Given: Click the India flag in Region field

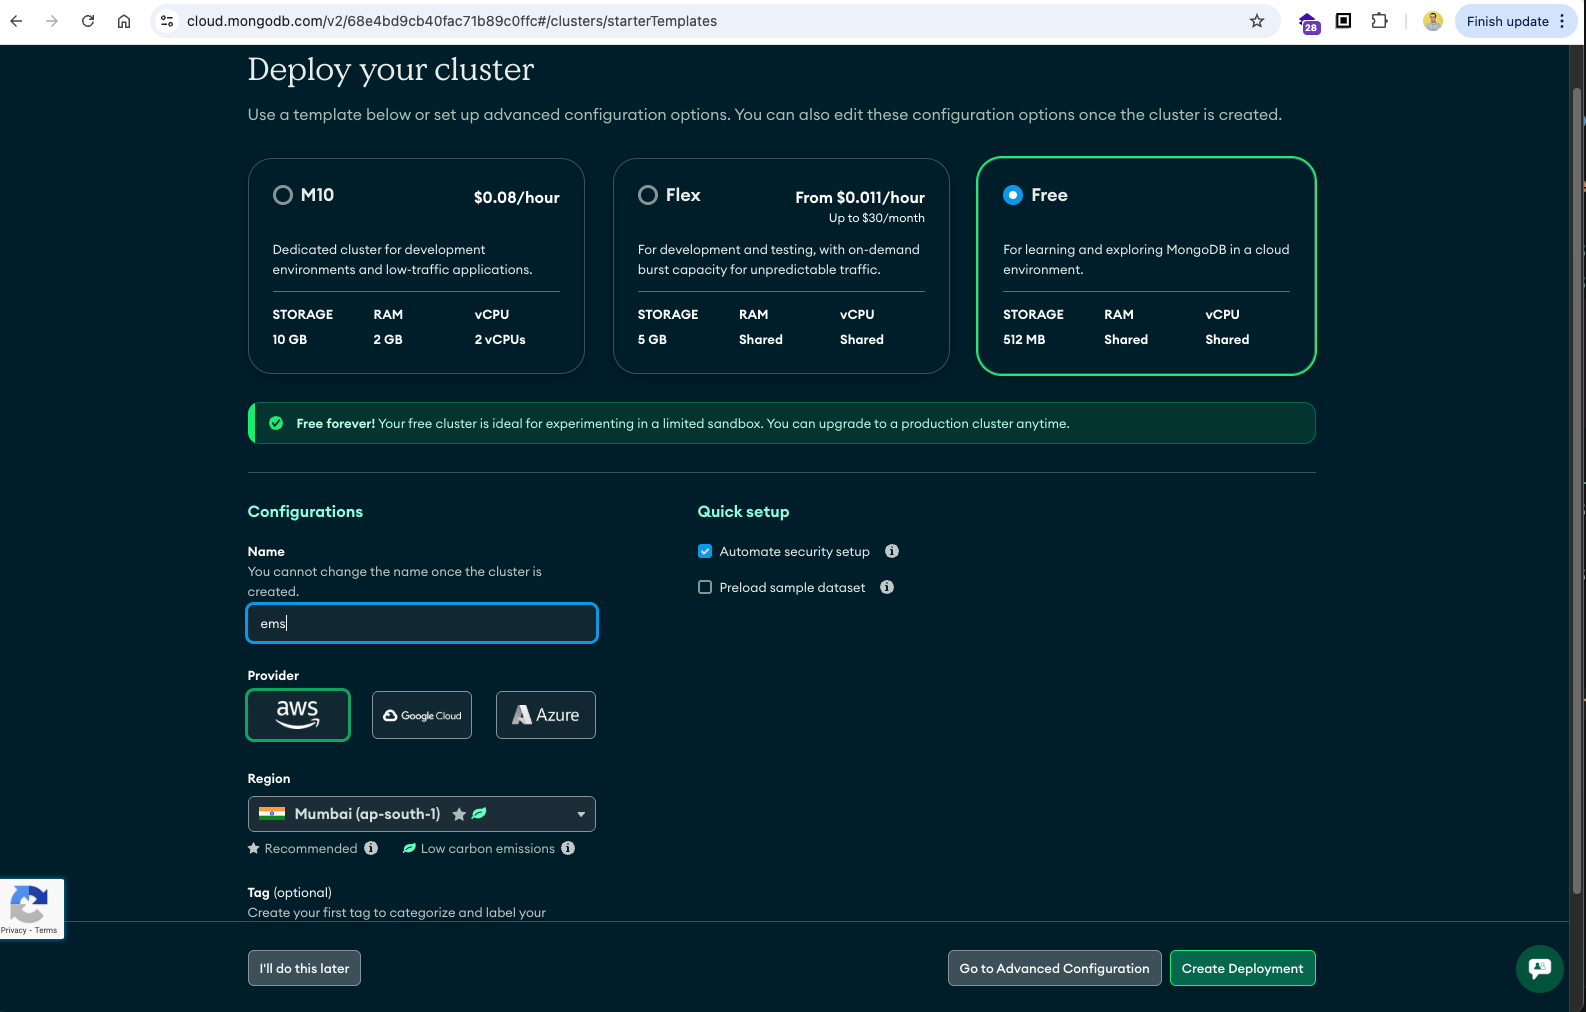Looking at the screenshot, I should click(272, 814).
